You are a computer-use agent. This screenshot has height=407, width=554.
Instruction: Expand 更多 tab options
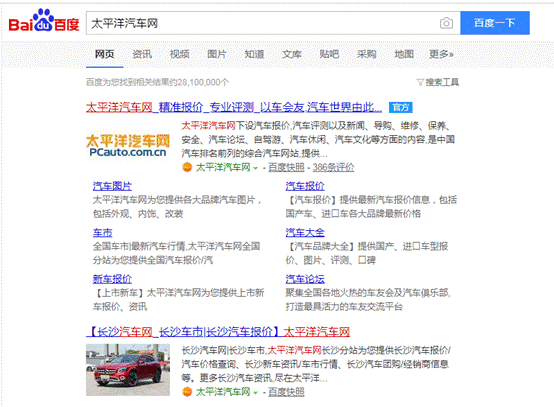441,54
